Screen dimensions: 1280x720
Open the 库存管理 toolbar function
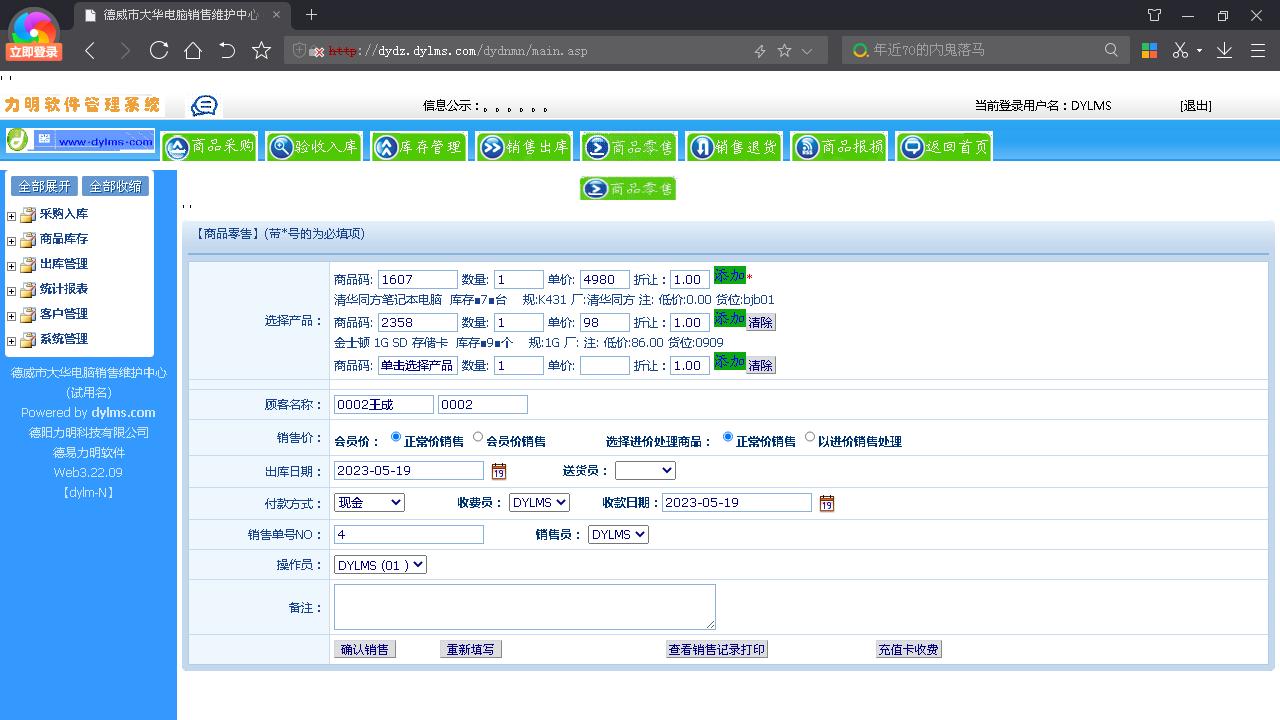click(x=419, y=146)
